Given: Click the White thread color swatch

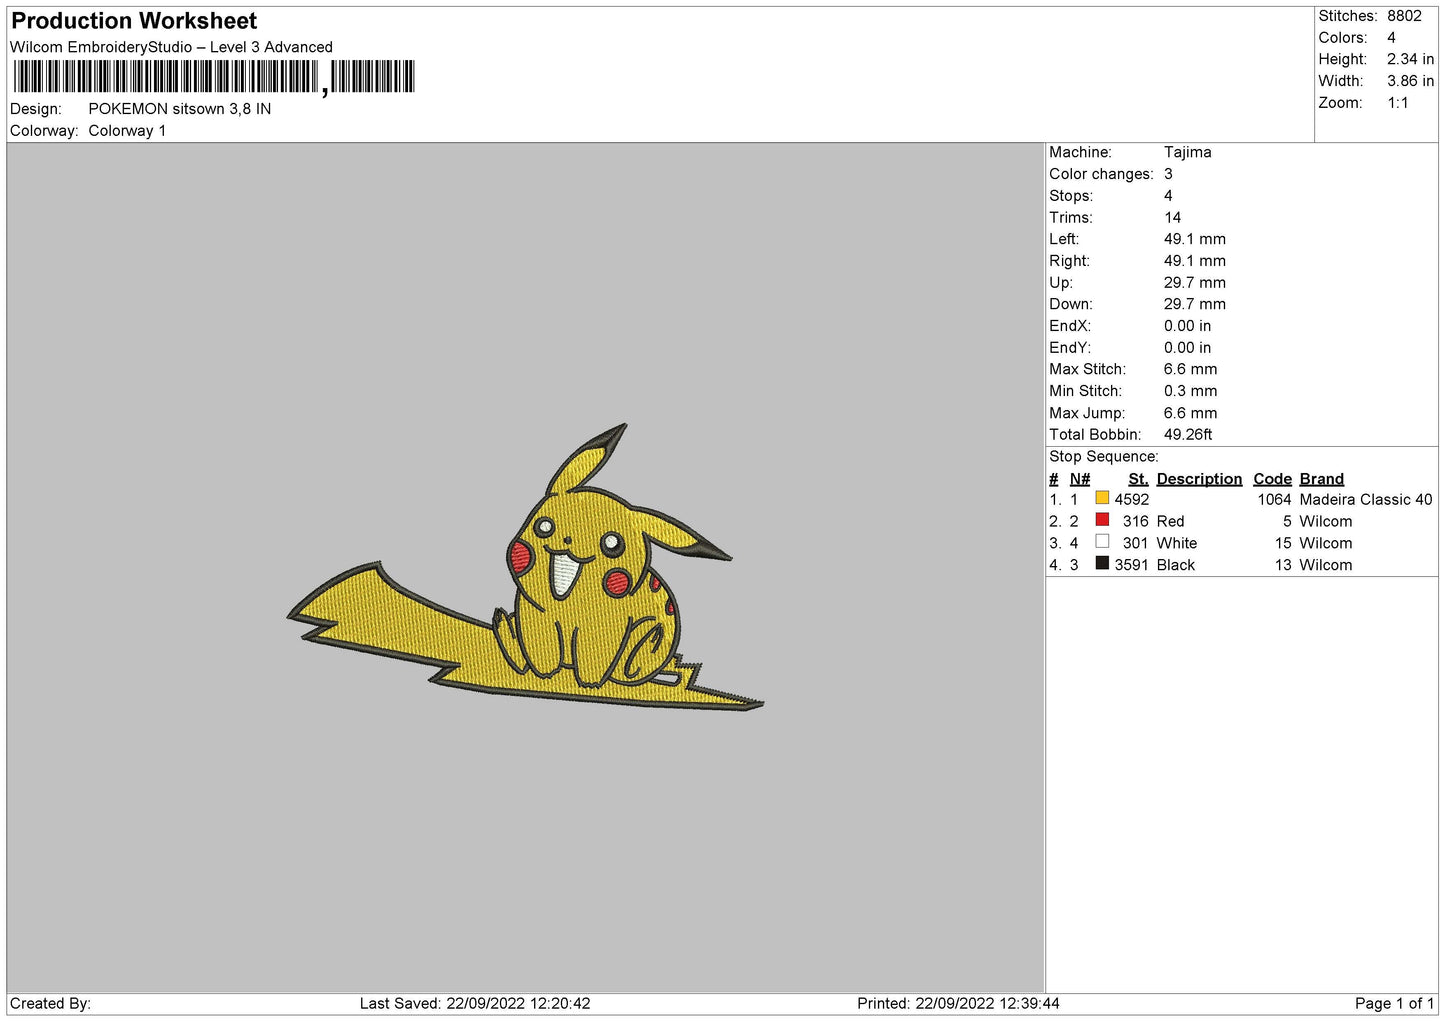Looking at the screenshot, I should [x=1102, y=542].
